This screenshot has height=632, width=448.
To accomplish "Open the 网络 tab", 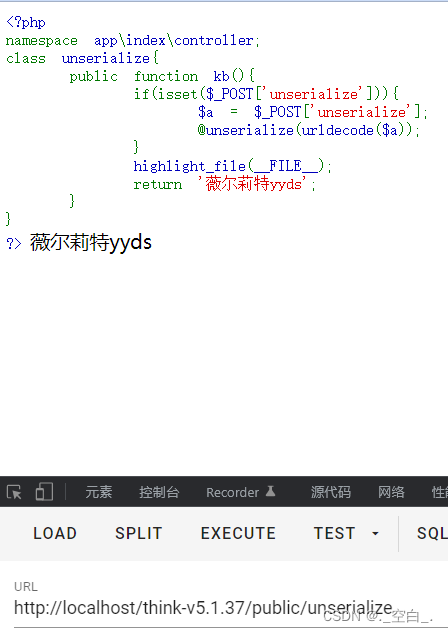I will pyautogui.click(x=391, y=492).
